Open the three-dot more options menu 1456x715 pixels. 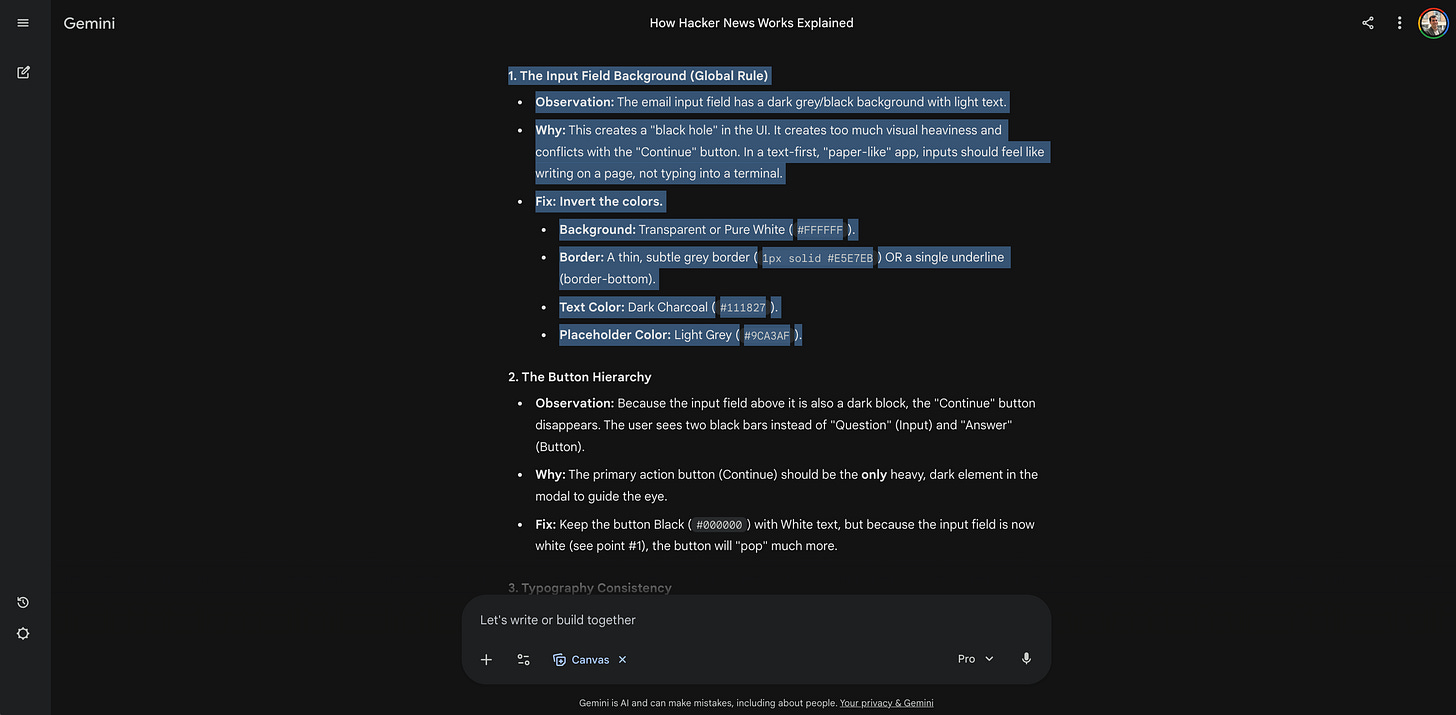1399,22
